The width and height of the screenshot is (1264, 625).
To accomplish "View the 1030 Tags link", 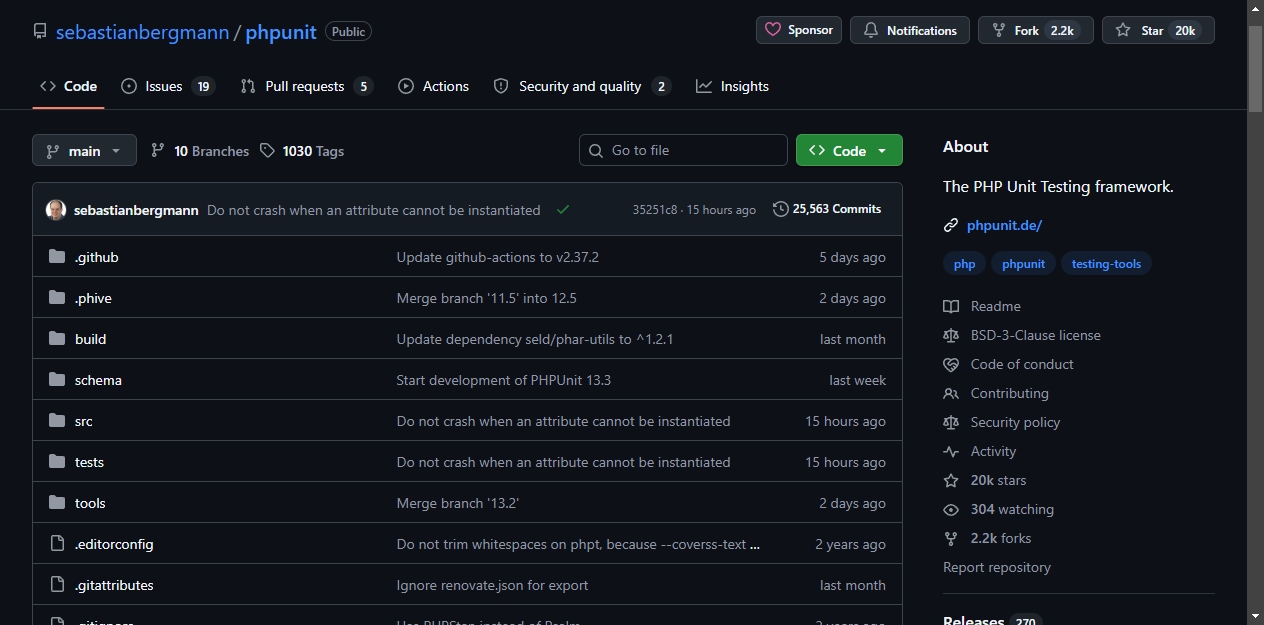I will point(302,151).
